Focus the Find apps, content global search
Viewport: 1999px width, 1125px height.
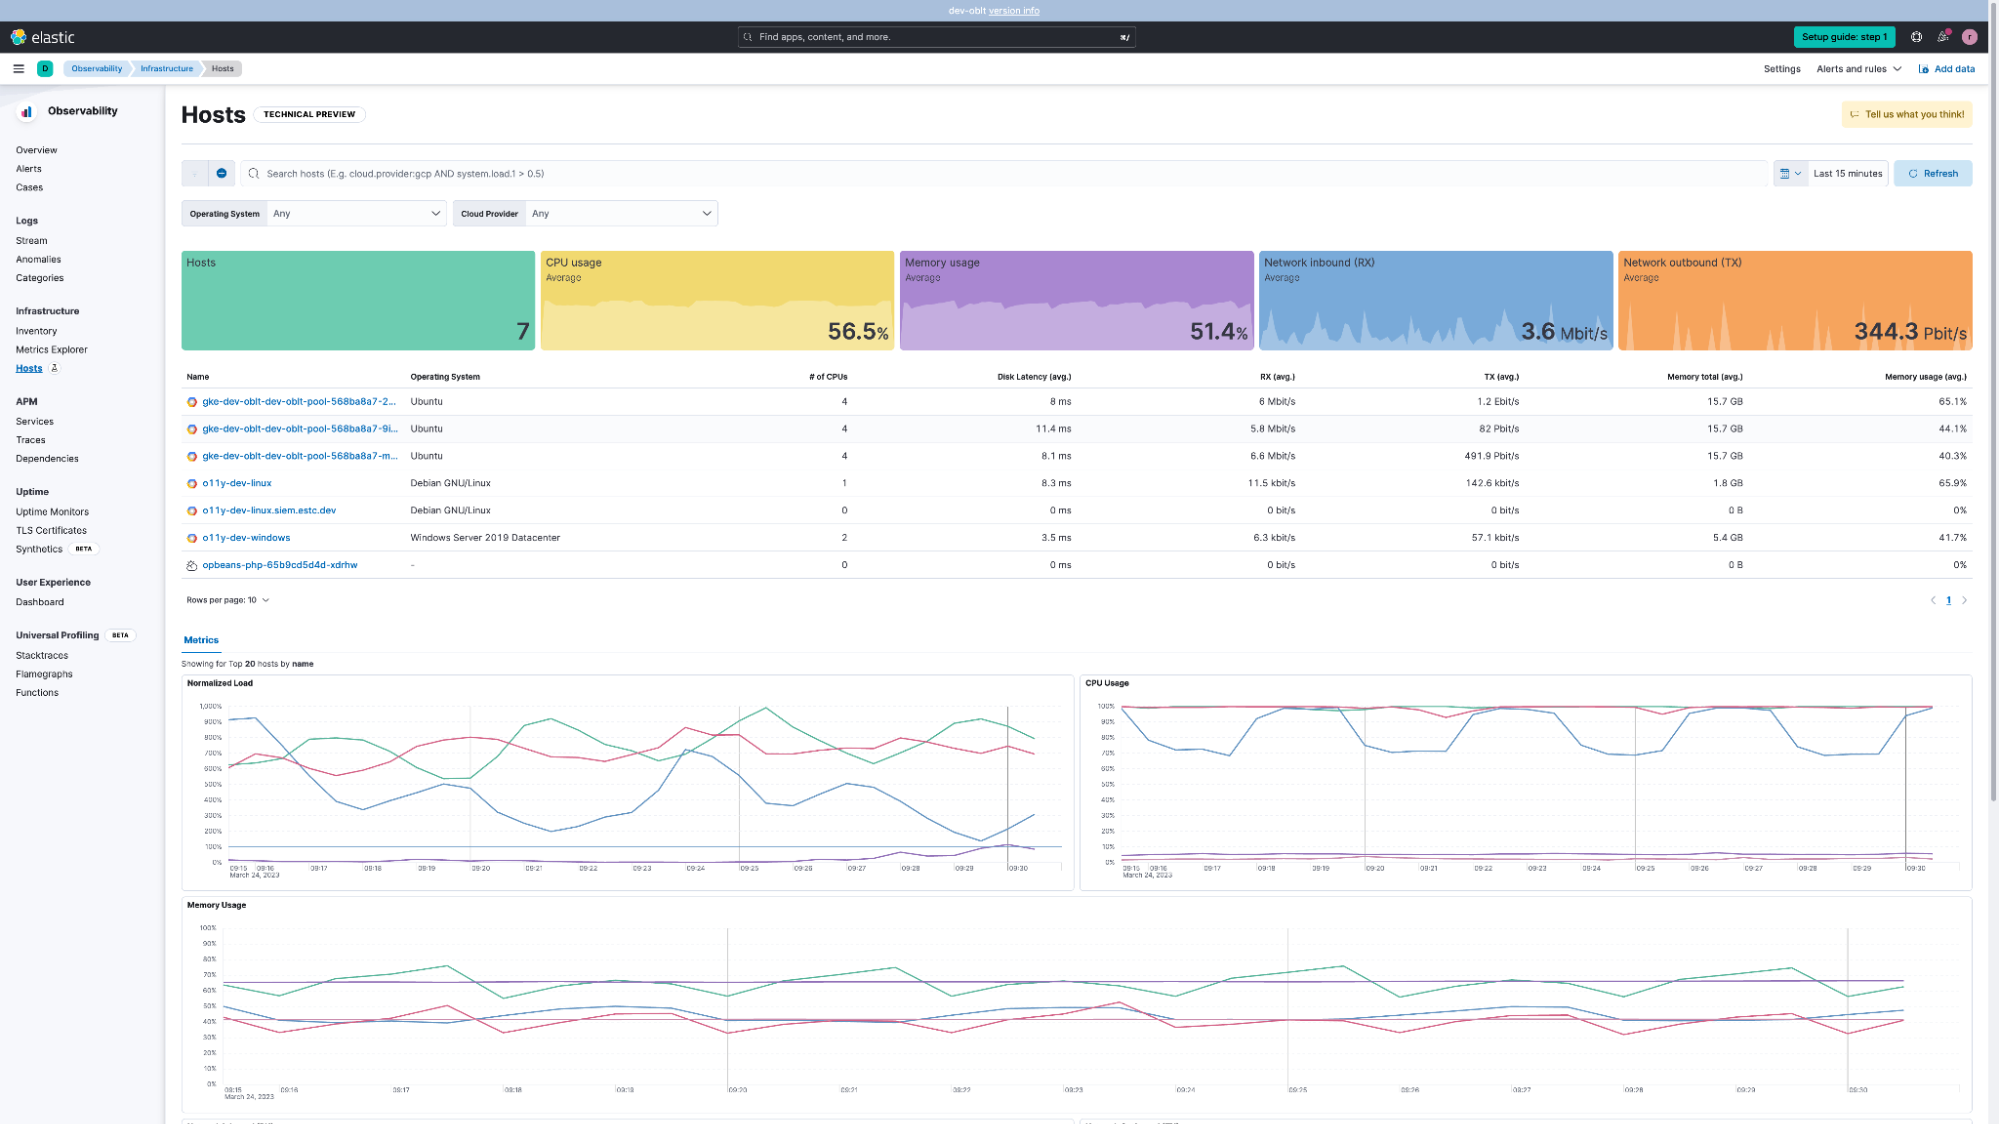point(936,37)
